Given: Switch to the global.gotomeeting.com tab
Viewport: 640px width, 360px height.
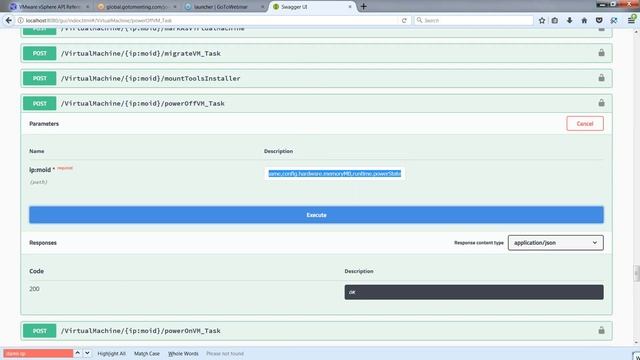Looking at the screenshot, I should (137, 7).
